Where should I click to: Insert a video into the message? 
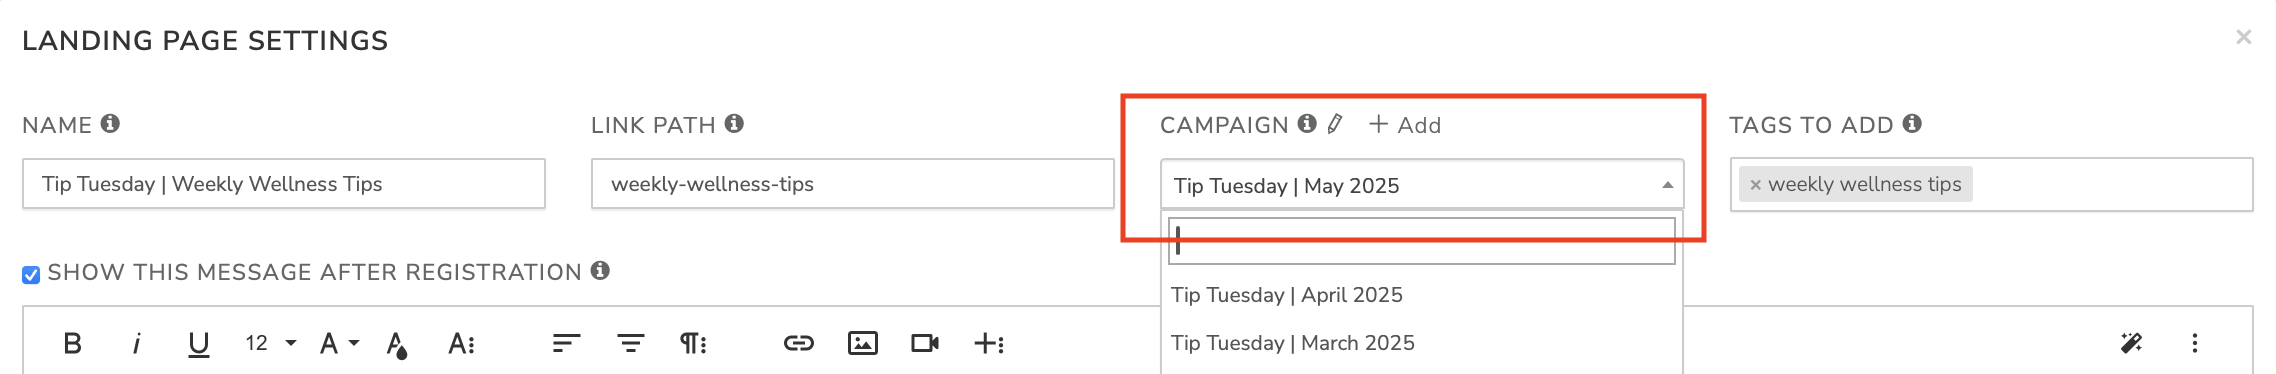[925, 344]
